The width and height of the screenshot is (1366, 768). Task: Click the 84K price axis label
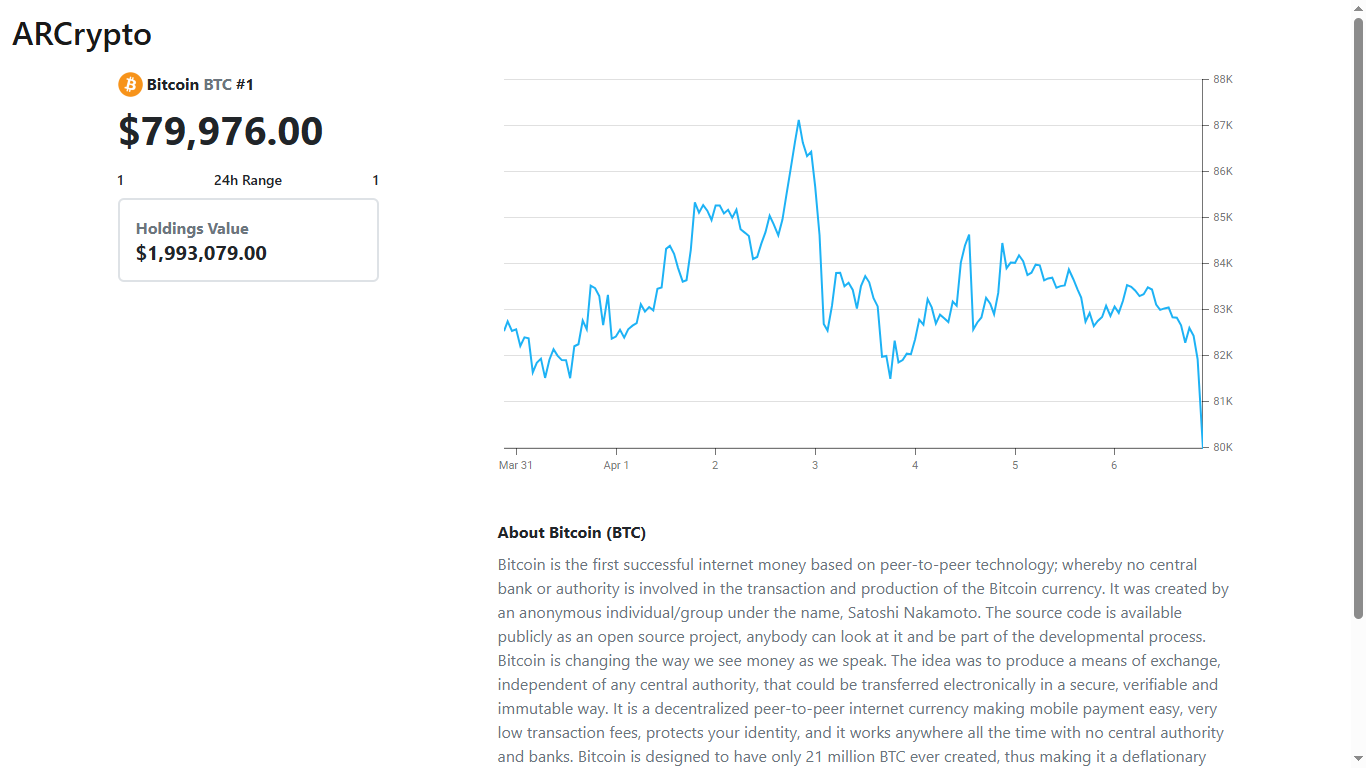point(1223,264)
